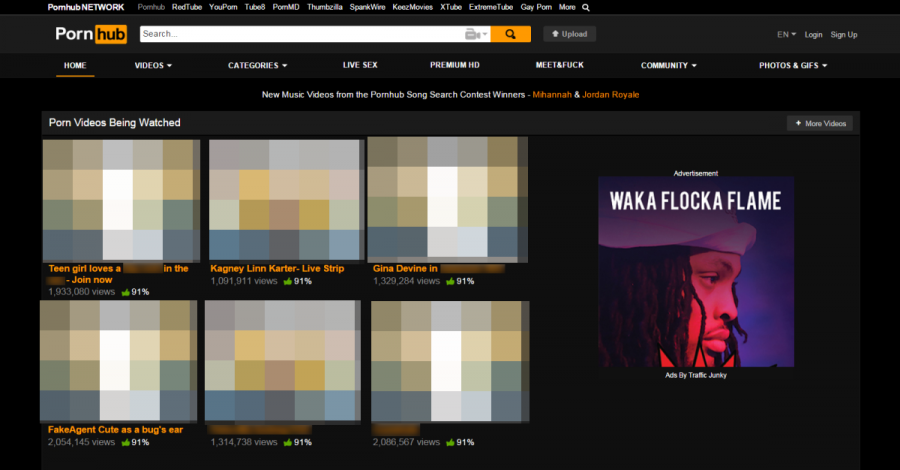This screenshot has width=900, height=470.
Task: Click the Pornhub logo
Action: (x=91, y=34)
